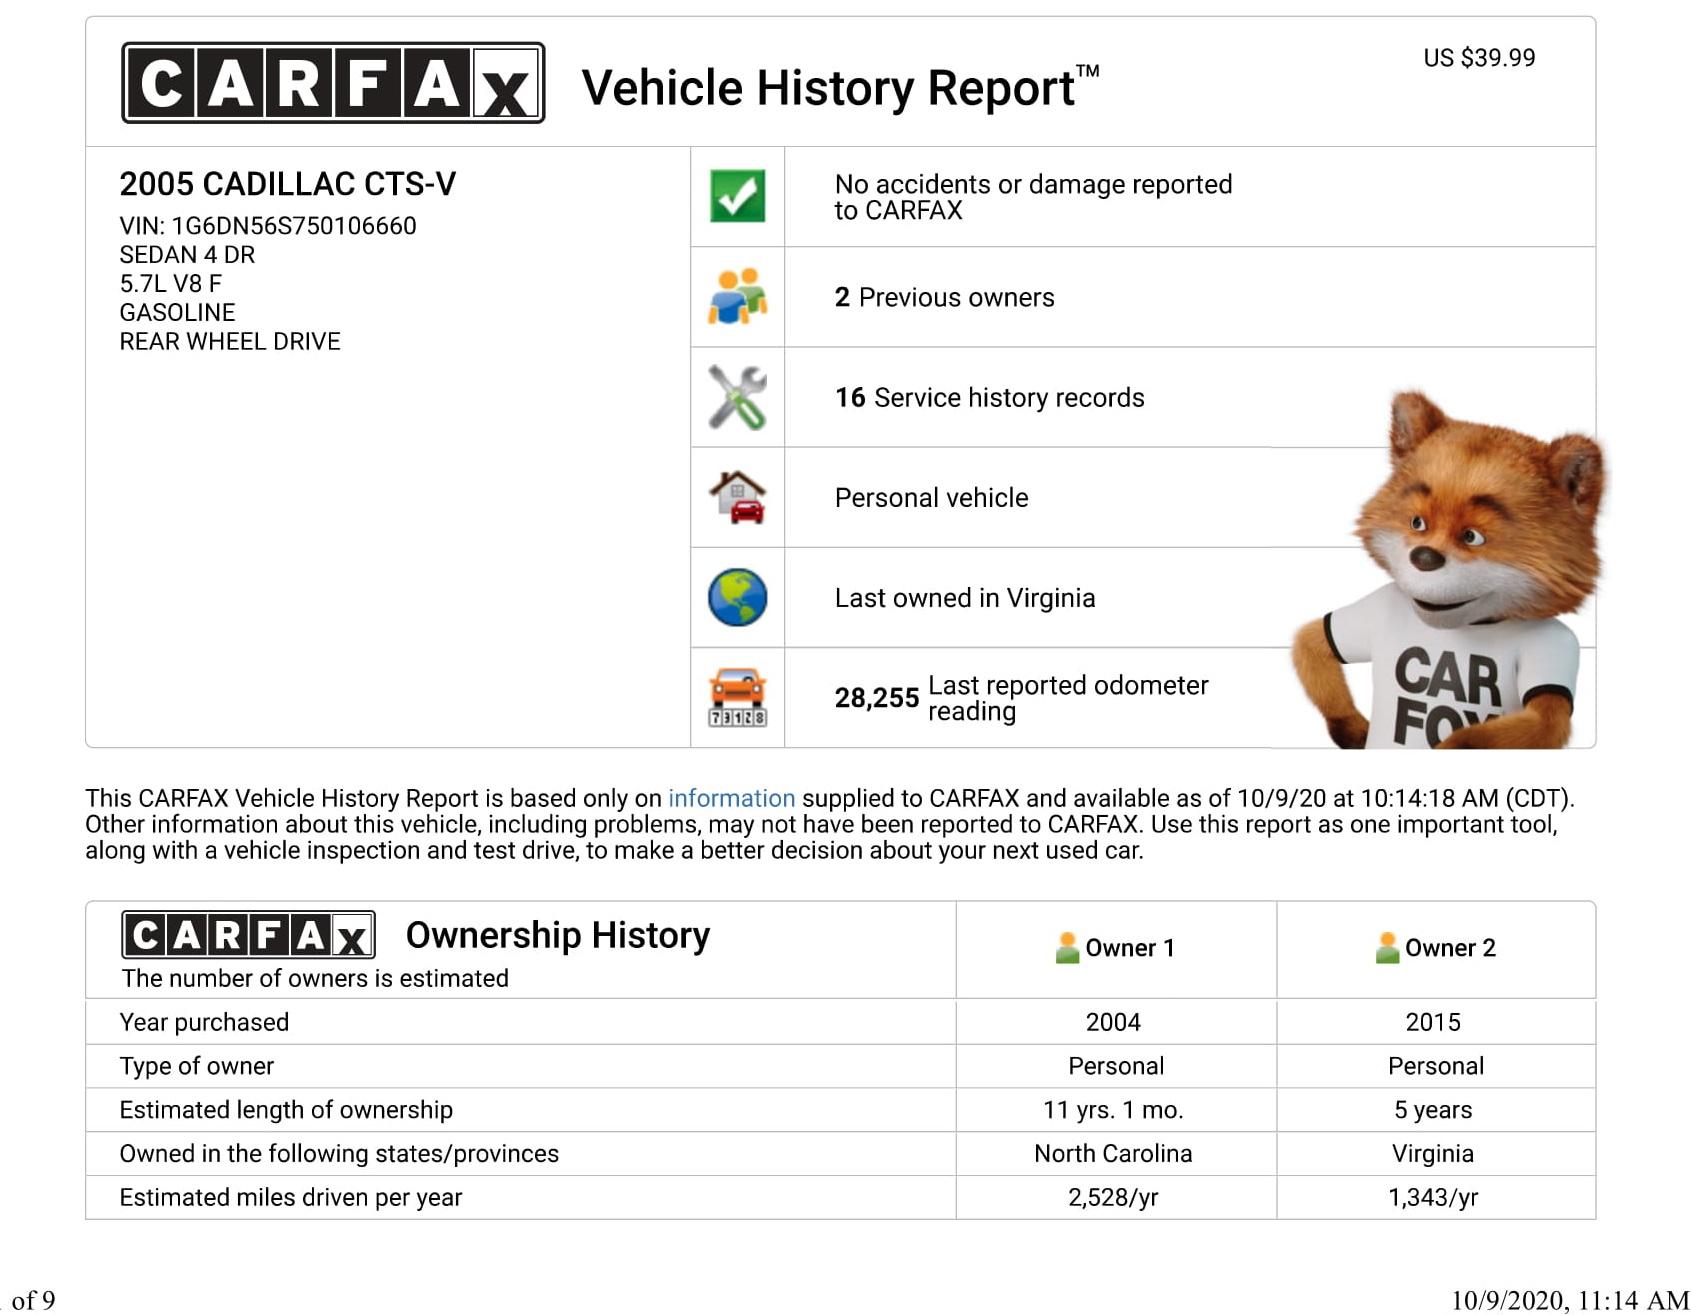Open the blue 'information' link
The width and height of the screenshot is (1691, 1315).
coord(731,798)
